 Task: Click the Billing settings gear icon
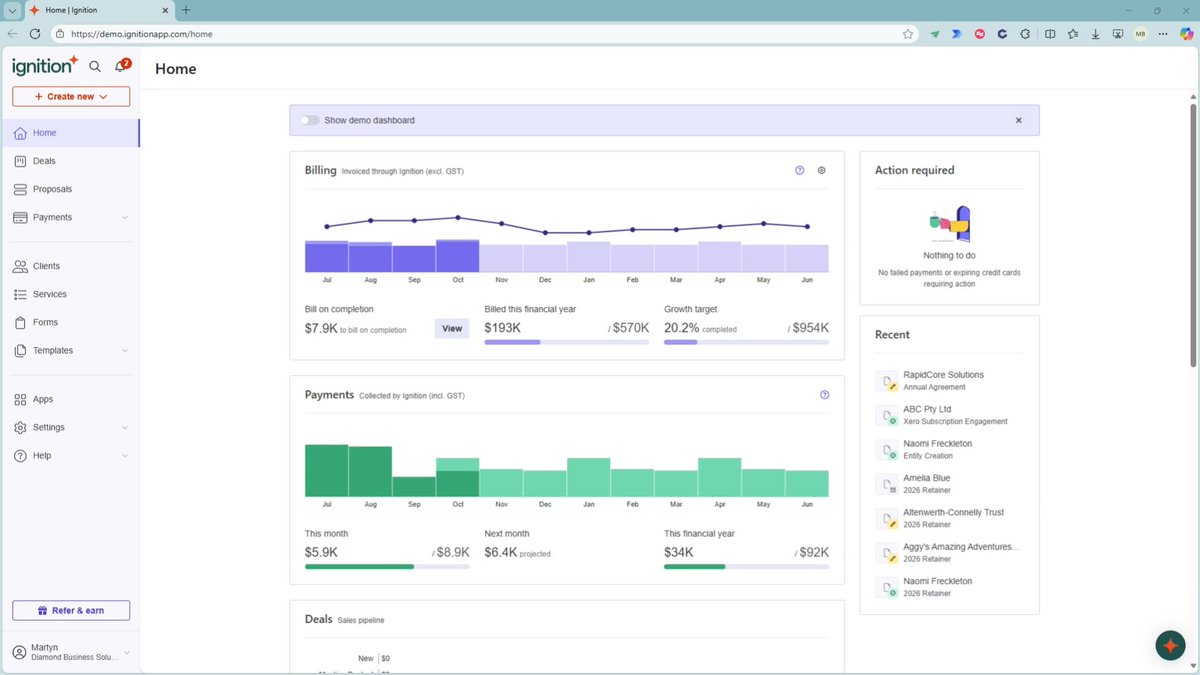[822, 170]
